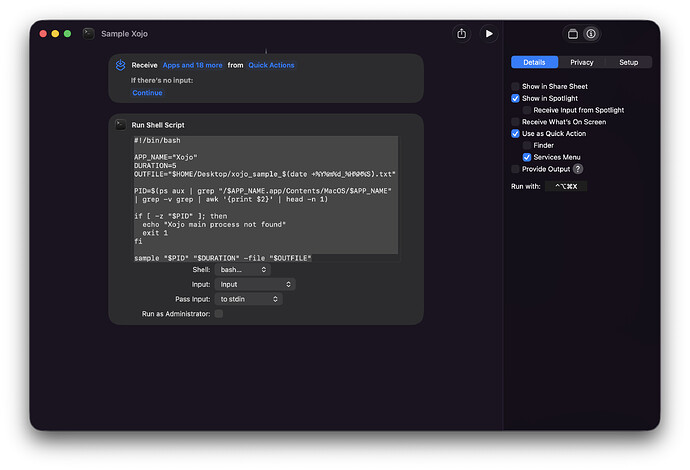Open the Input dropdown menu
This screenshot has height=470, width=690.
point(255,284)
